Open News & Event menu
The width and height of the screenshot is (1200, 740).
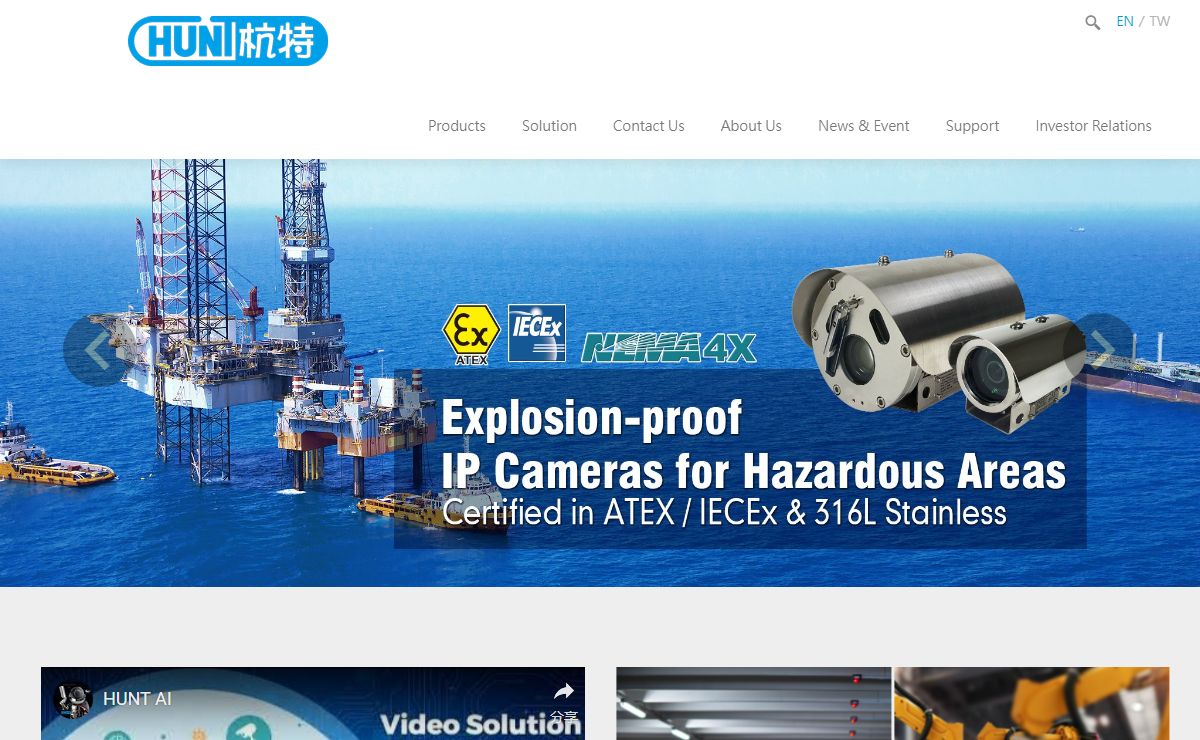864,126
